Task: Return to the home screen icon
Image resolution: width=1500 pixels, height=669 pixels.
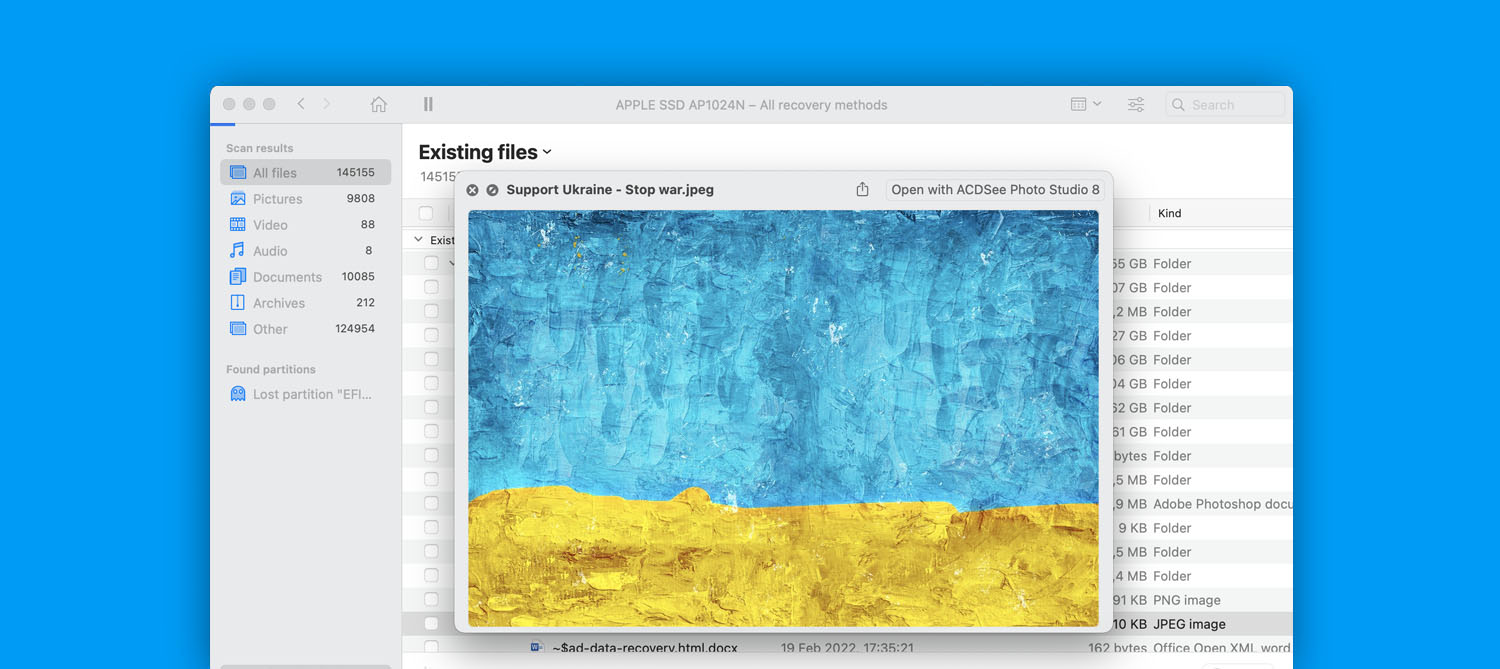Action: click(x=378, y=104)
